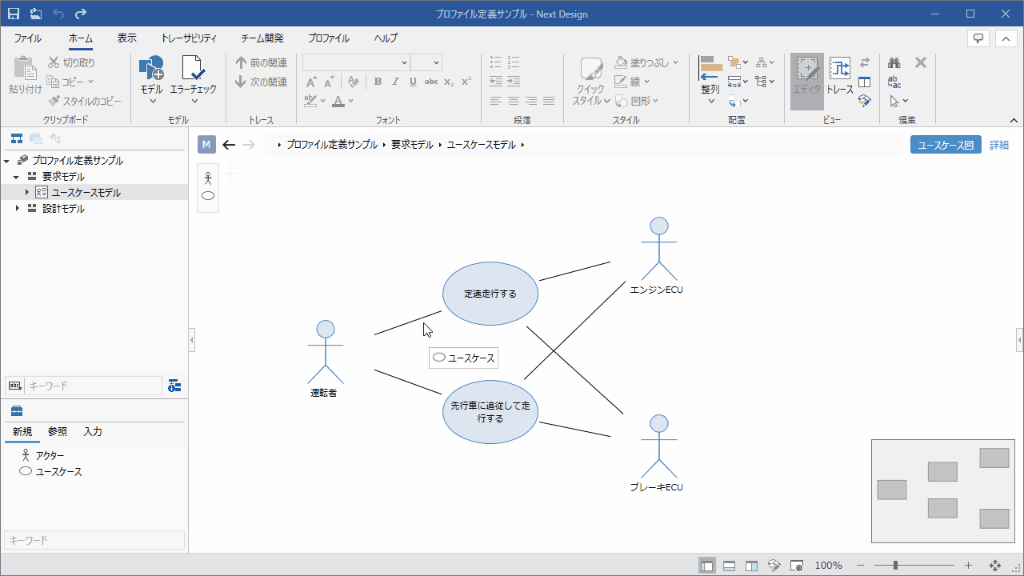The height and width of the screenshot is (576, 1024).
Task: Click the redo arrow in title bar
Action: [x=80, y=14]
